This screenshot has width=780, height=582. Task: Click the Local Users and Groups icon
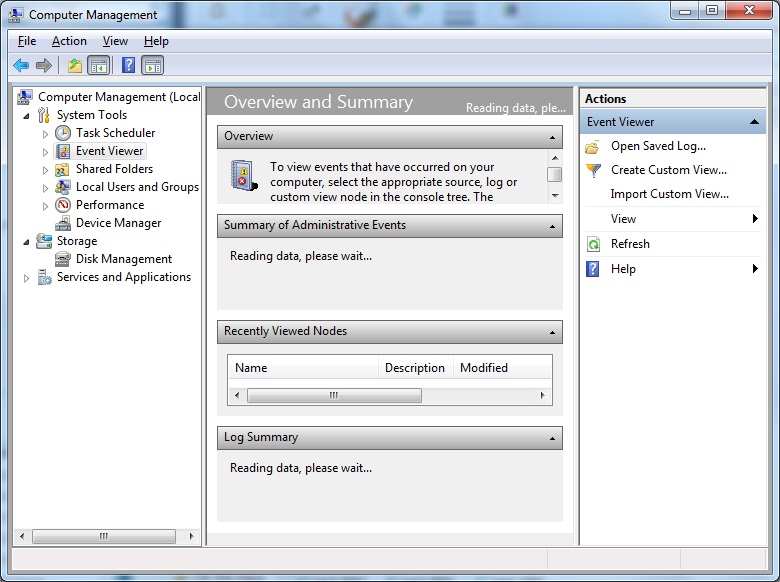(x=63, y=187)
